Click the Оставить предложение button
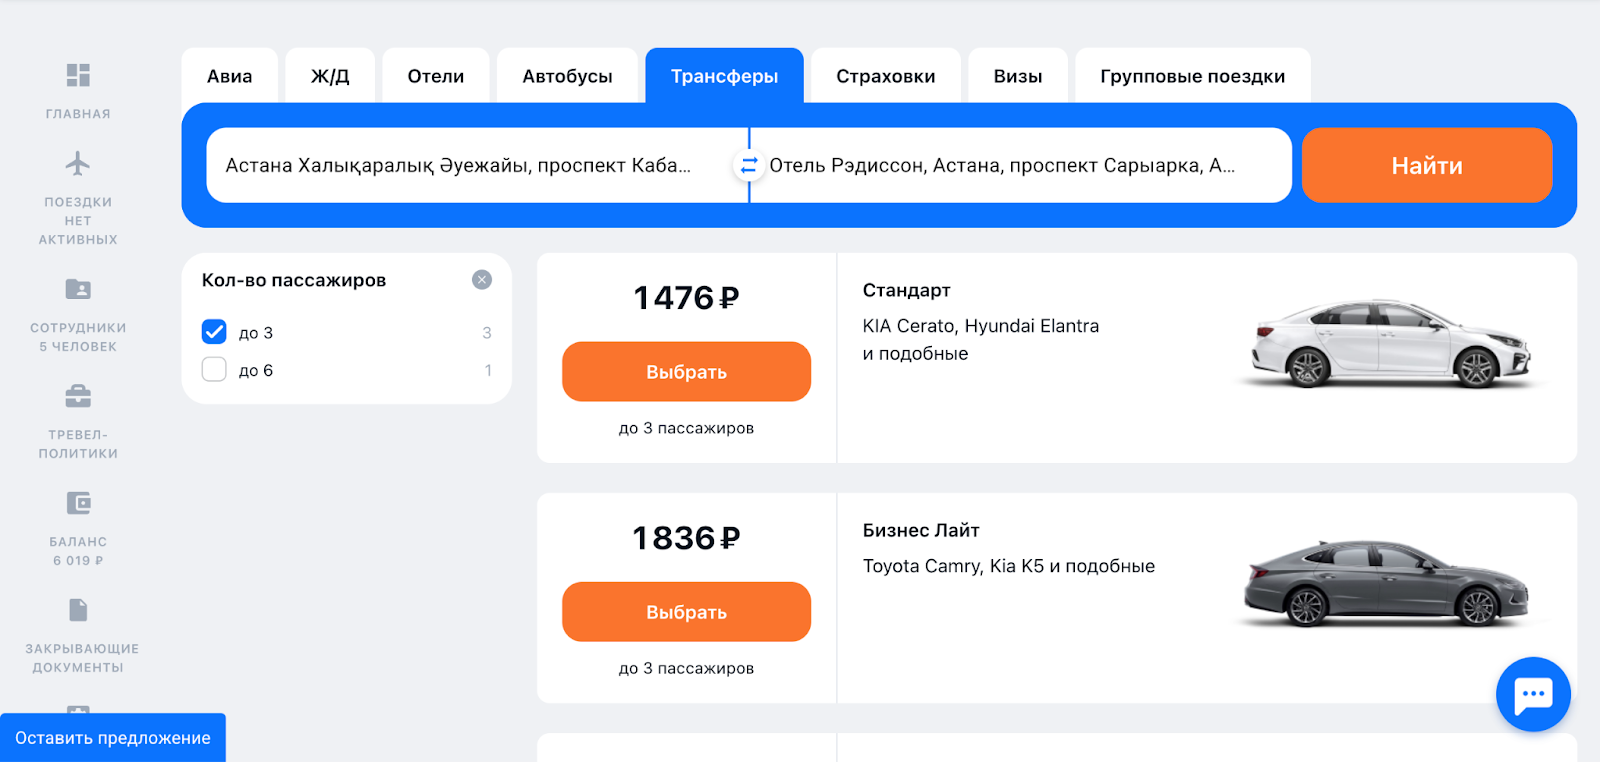Viewport: 1600px width, 762px height. coord(113,738)
